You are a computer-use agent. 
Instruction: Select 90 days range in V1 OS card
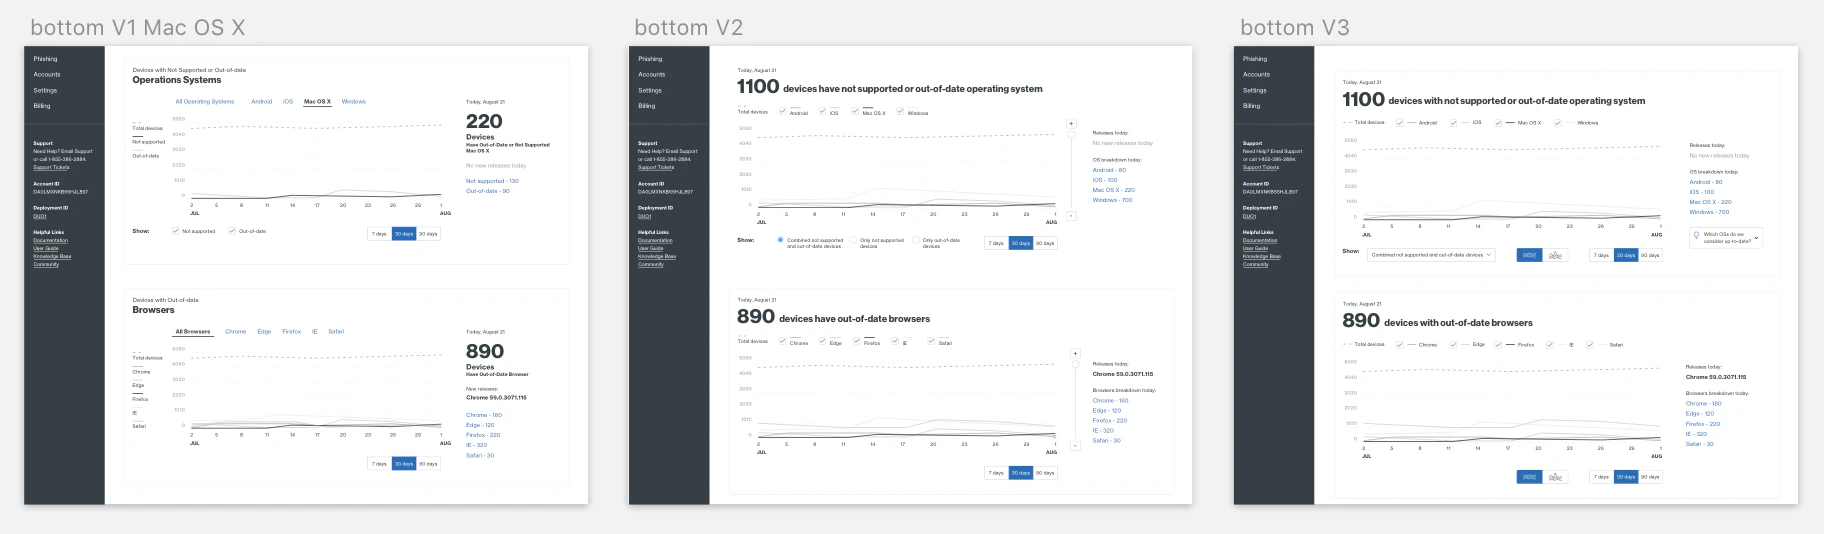(x=428, y=233)
